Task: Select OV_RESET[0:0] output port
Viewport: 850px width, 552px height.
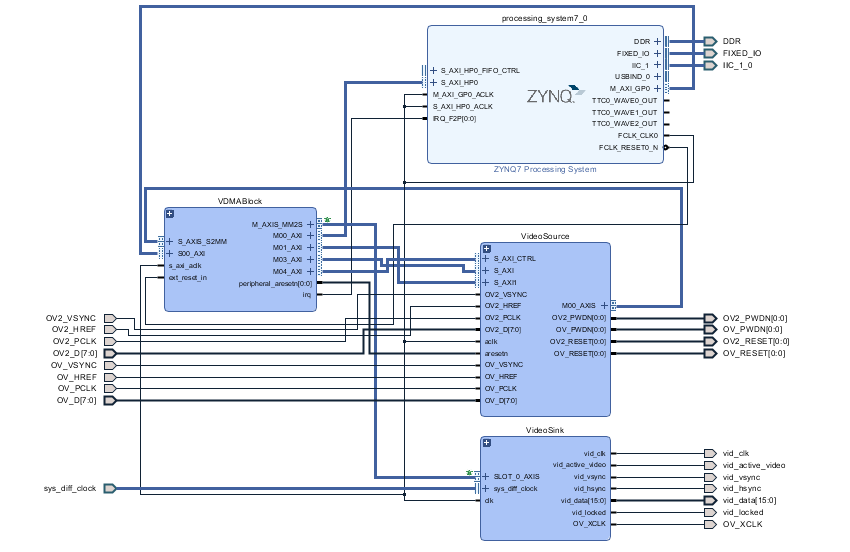Action: click(x=711, y=353)
